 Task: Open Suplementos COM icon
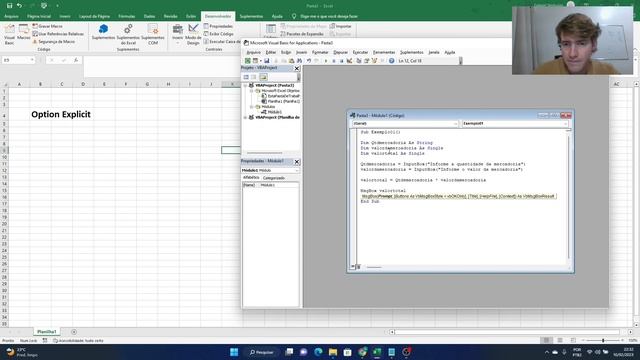point(153,34)
